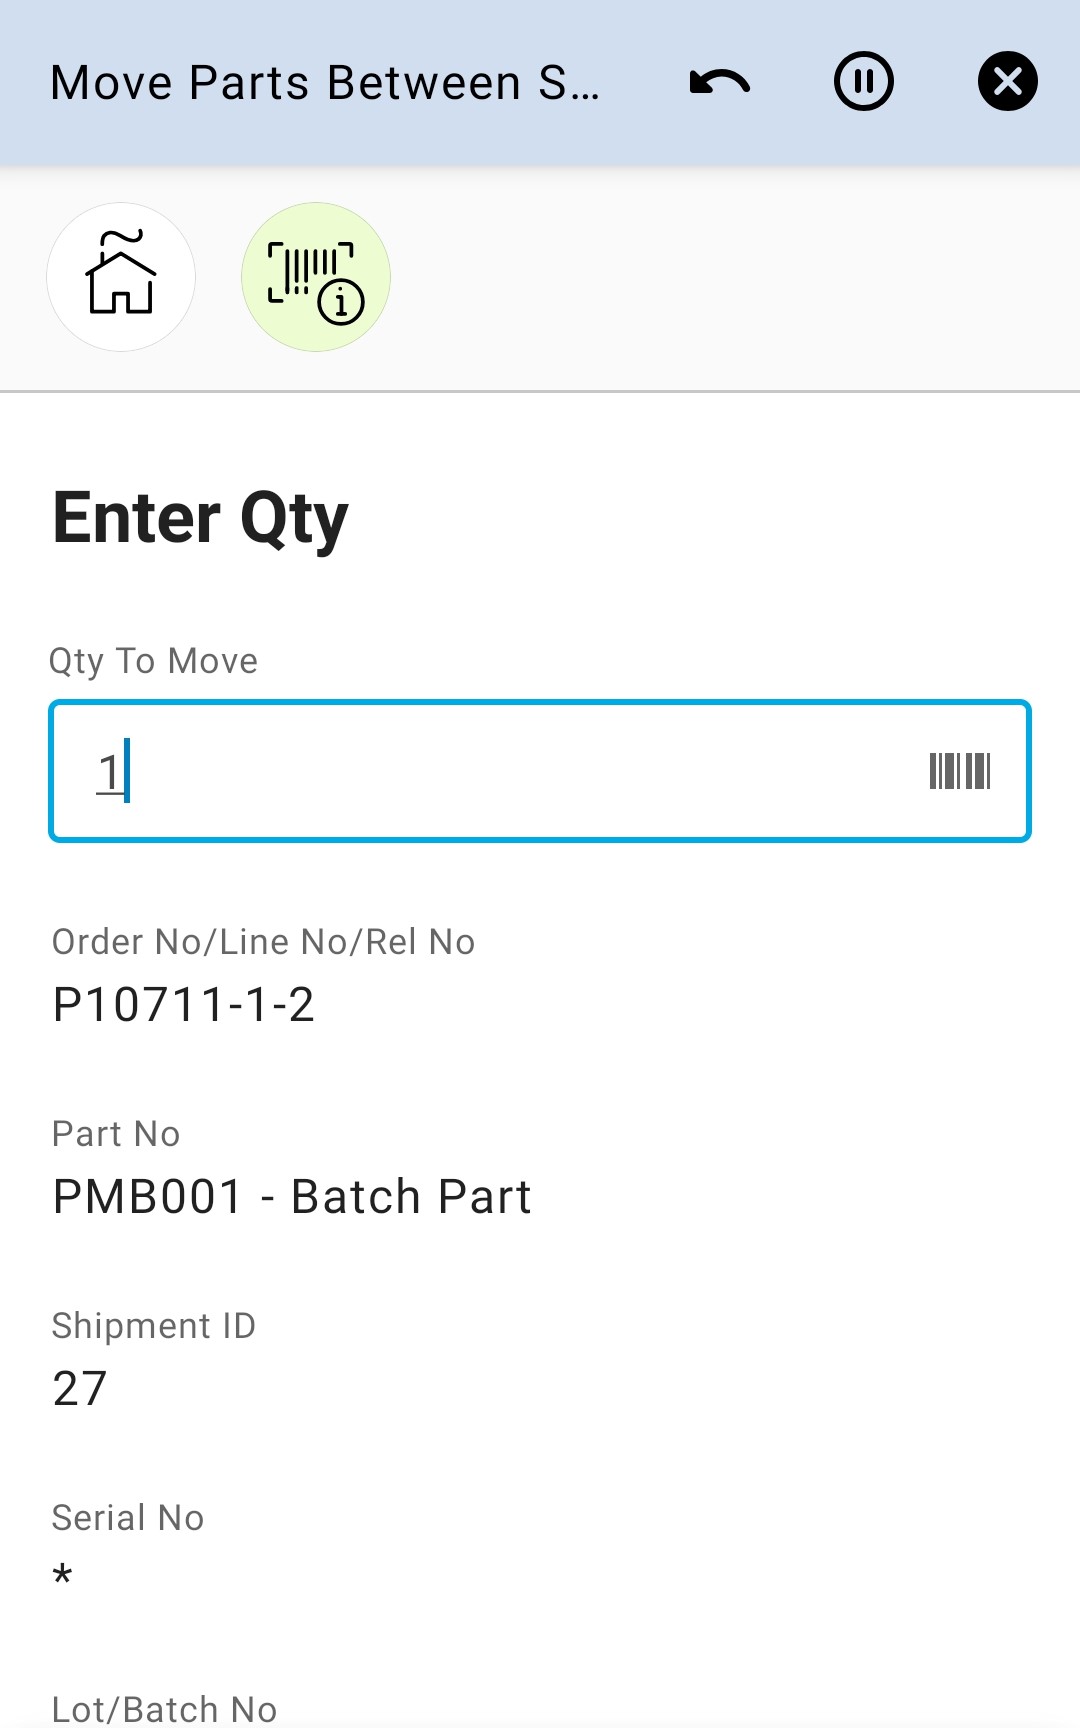The image size is (1080, 1728).
Task: Pause the Move Parts process
Action: pyautogui.click(x=863, y=82)
